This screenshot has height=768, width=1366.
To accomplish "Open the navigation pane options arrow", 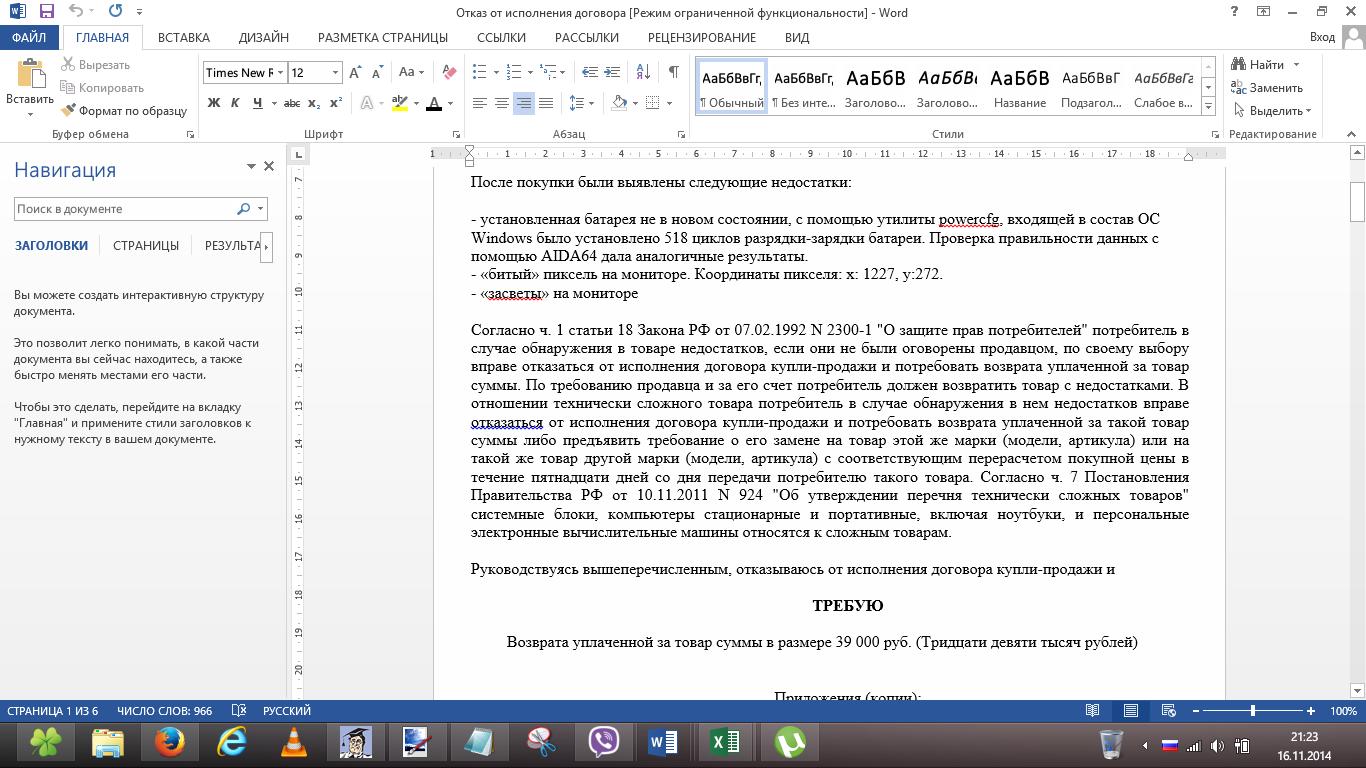I will click(x=251, y=166).
